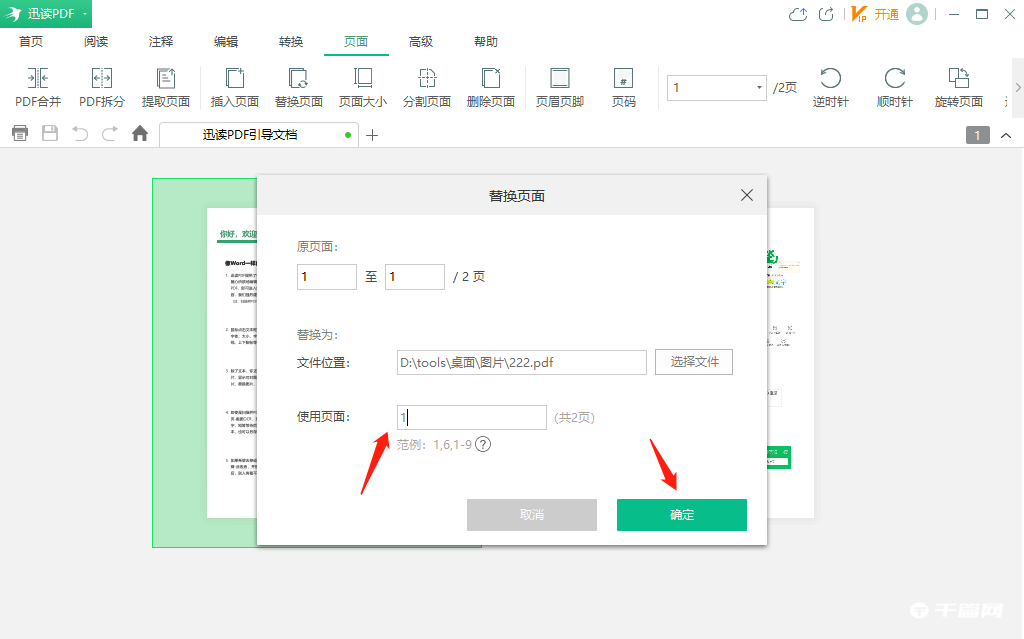Open the PDF拆分 split tool
Image resolution: width=1024 pixels, height=639 pixels.
[x=101, y=88]
